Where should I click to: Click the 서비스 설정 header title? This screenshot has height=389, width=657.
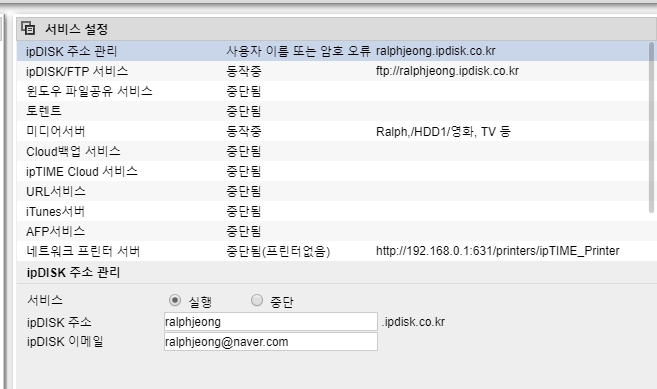pos(77,29)
